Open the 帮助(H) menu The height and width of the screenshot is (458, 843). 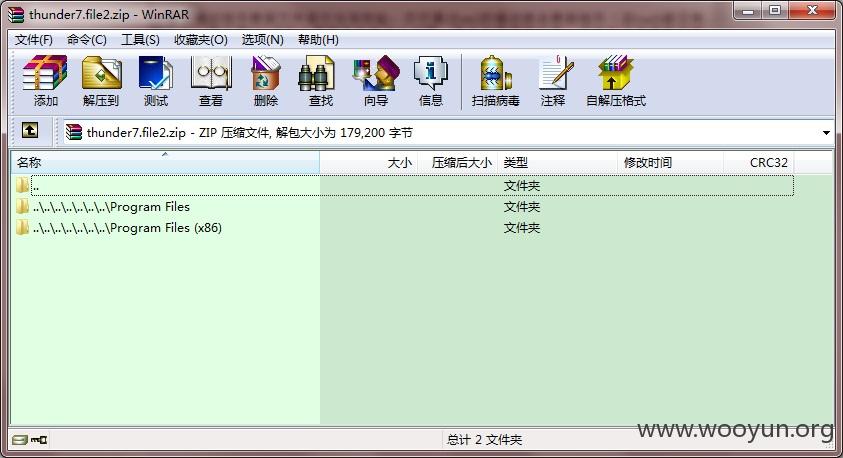point(318,40)
